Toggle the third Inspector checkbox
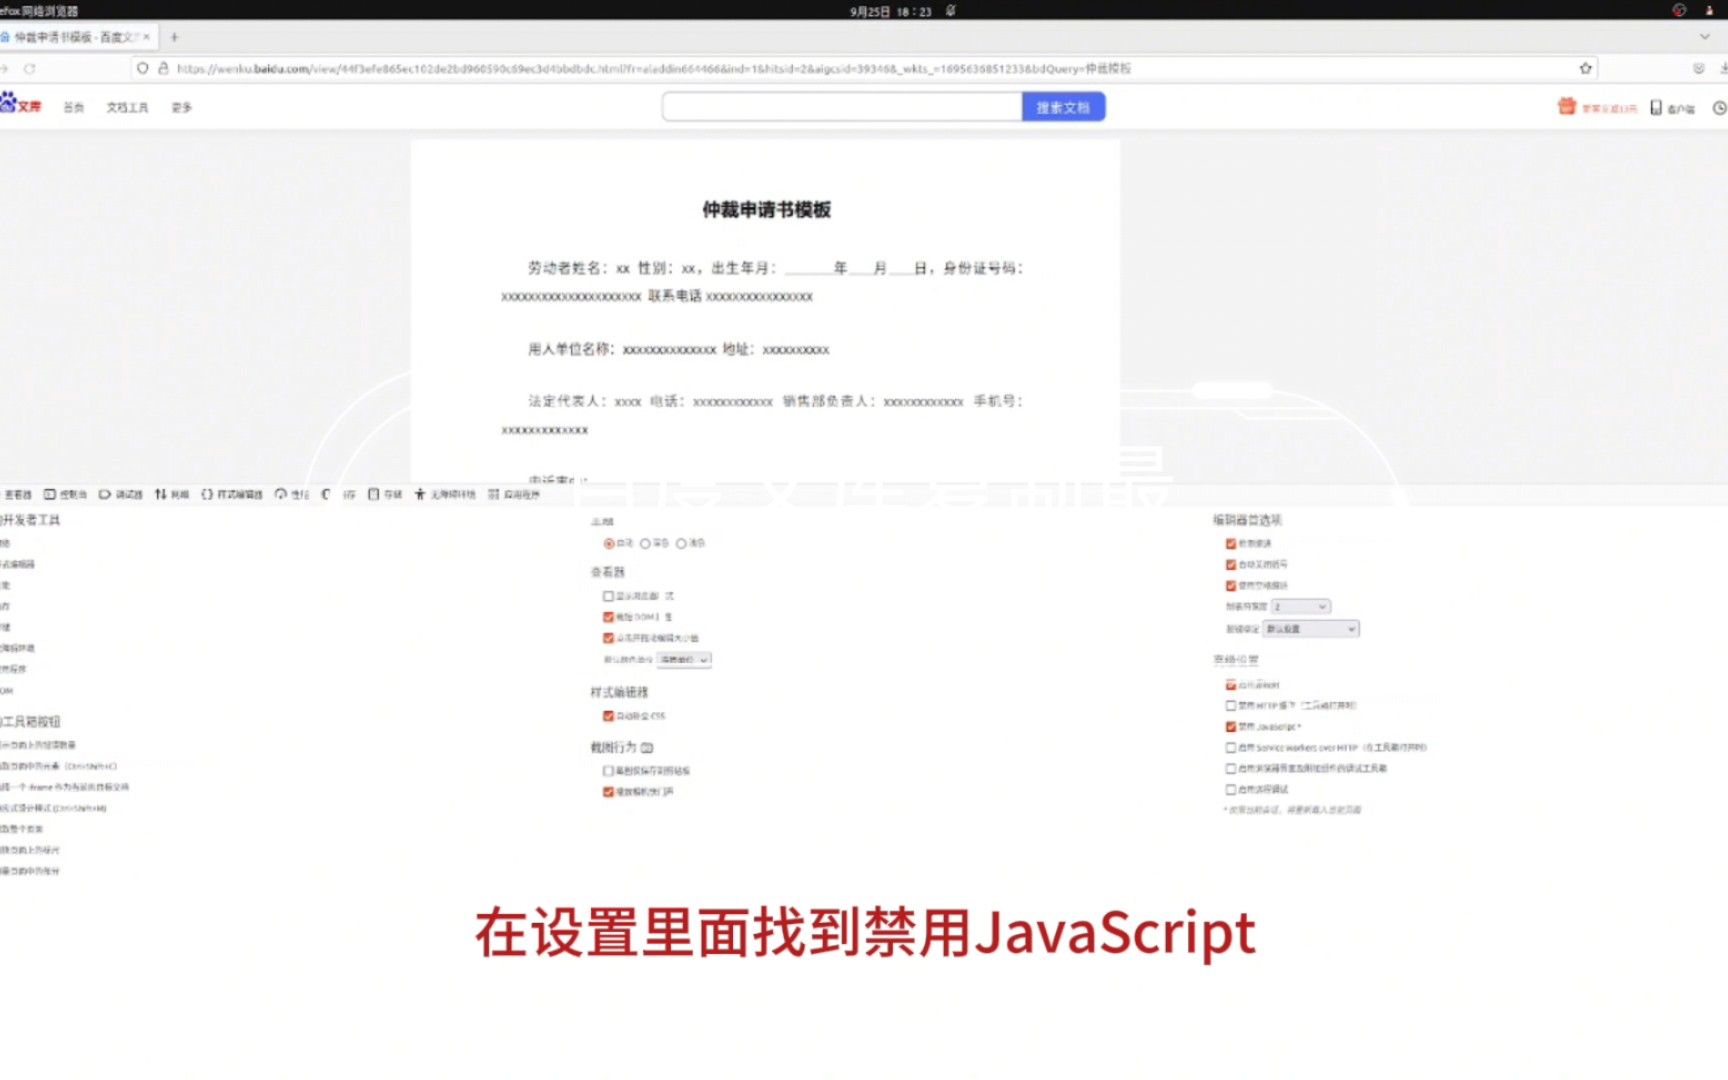 tap(608, 638)
